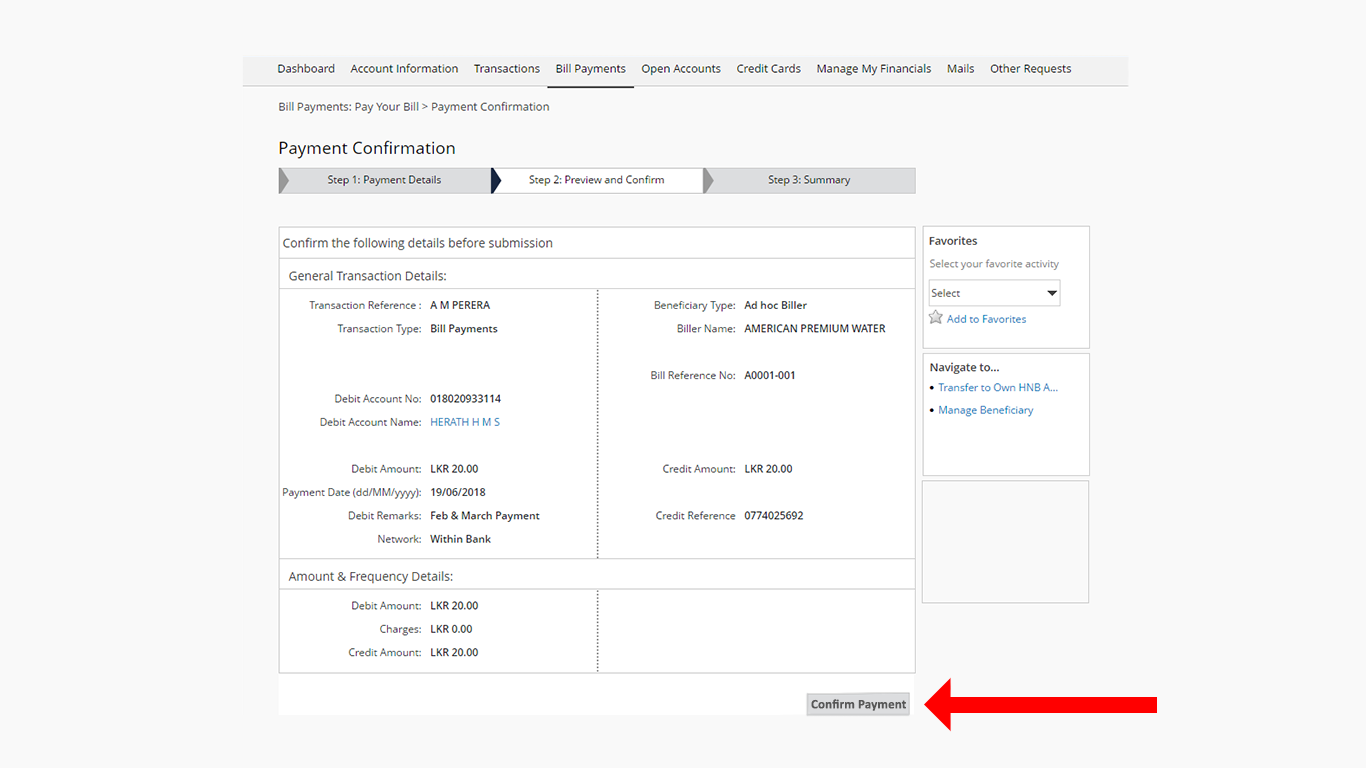Screen dimensions: 1366x768
Task: Click bill reference number A0001-001
Action: point(770,376)
